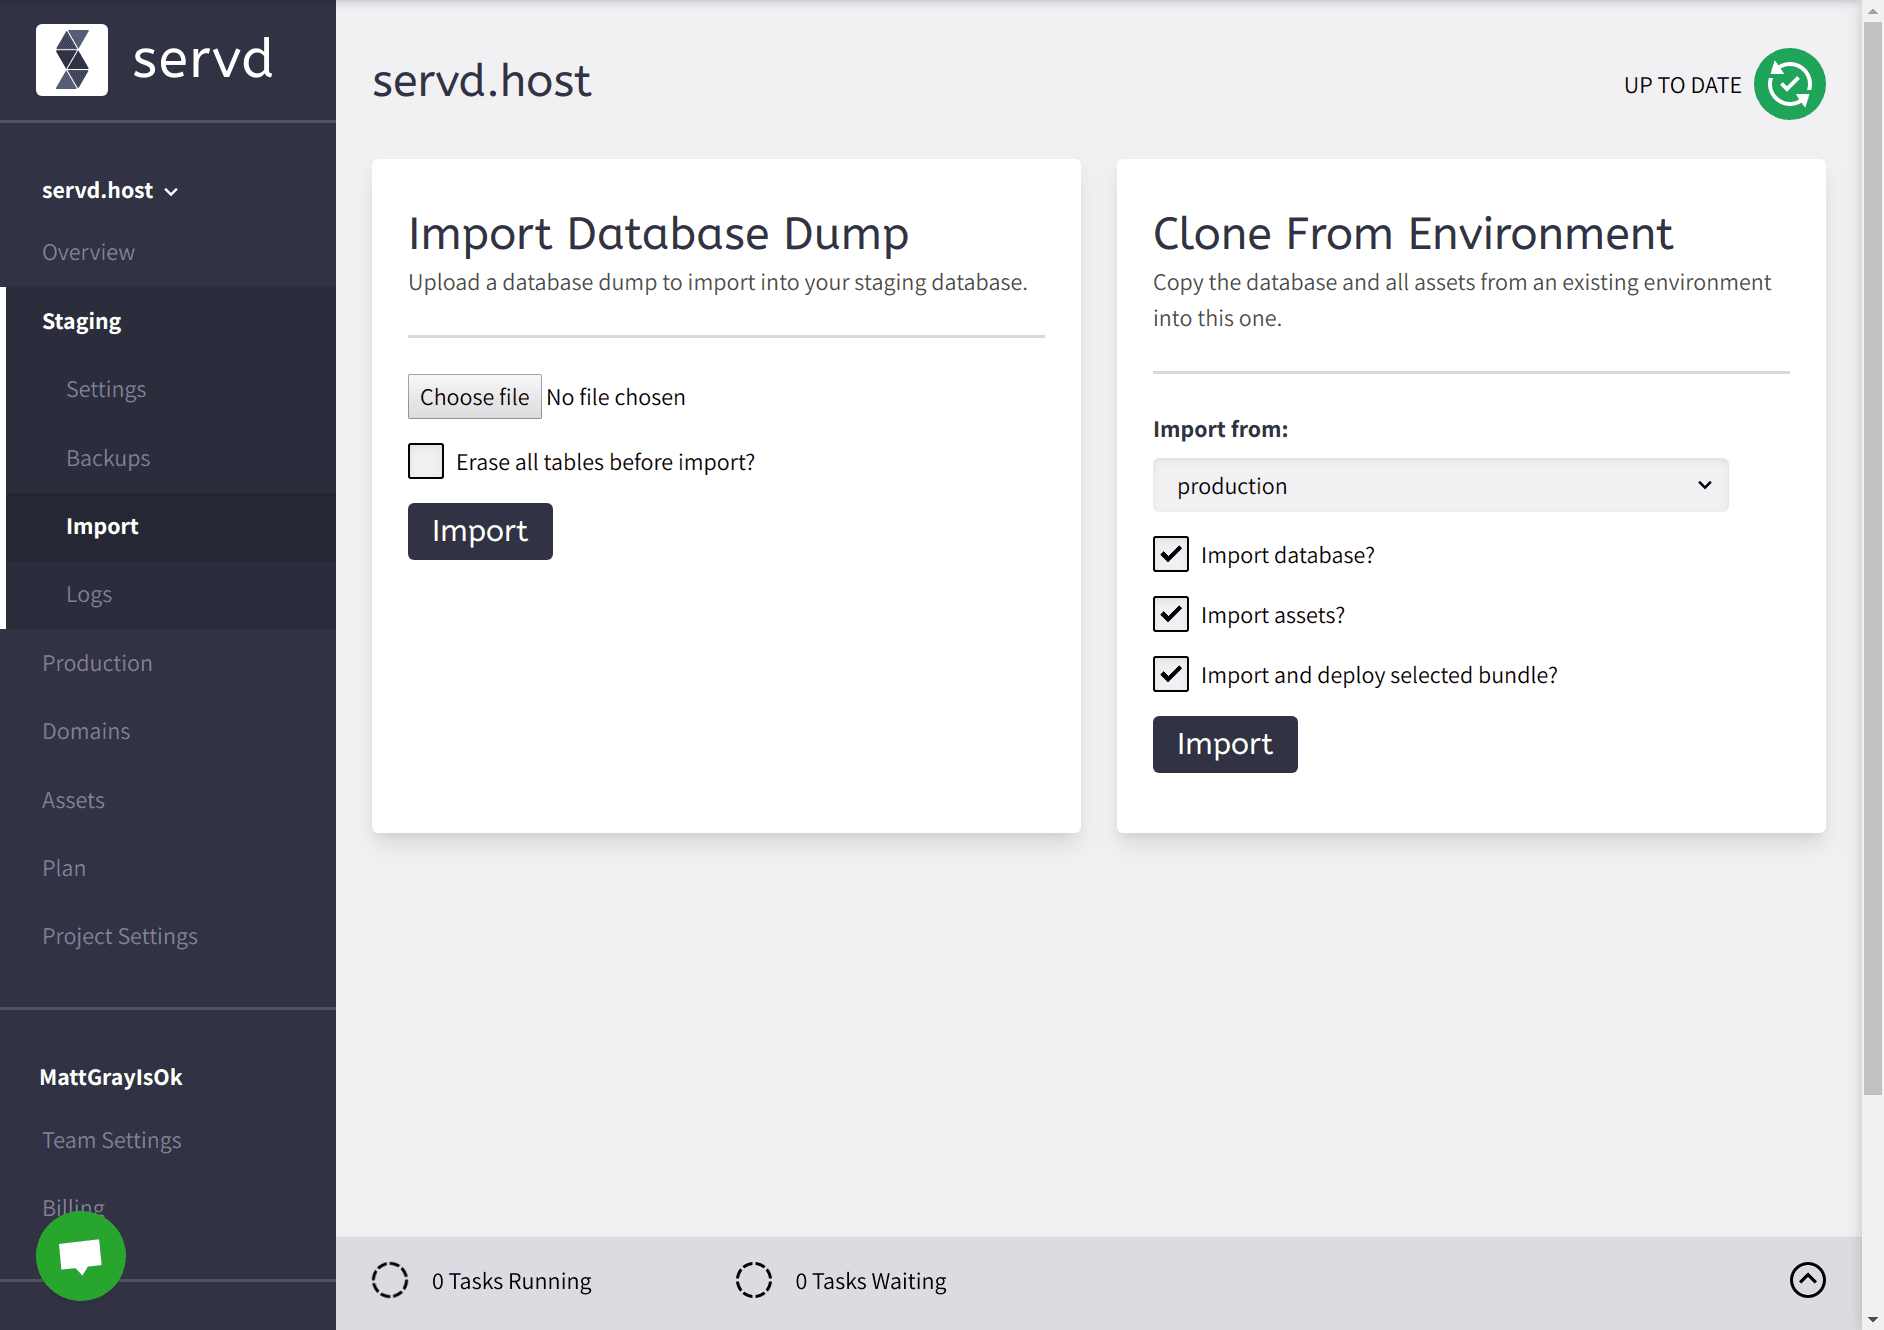Click the servd.host page title
This screenshot has height=1330, width=1884.
[482, 81]
